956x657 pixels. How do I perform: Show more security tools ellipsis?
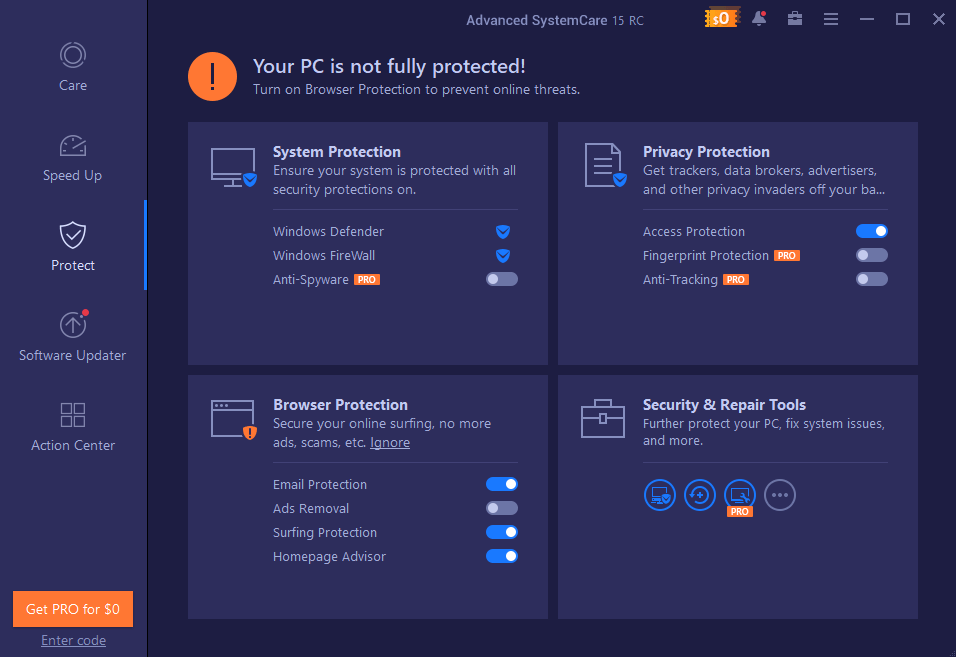click(x=780, y=495)
